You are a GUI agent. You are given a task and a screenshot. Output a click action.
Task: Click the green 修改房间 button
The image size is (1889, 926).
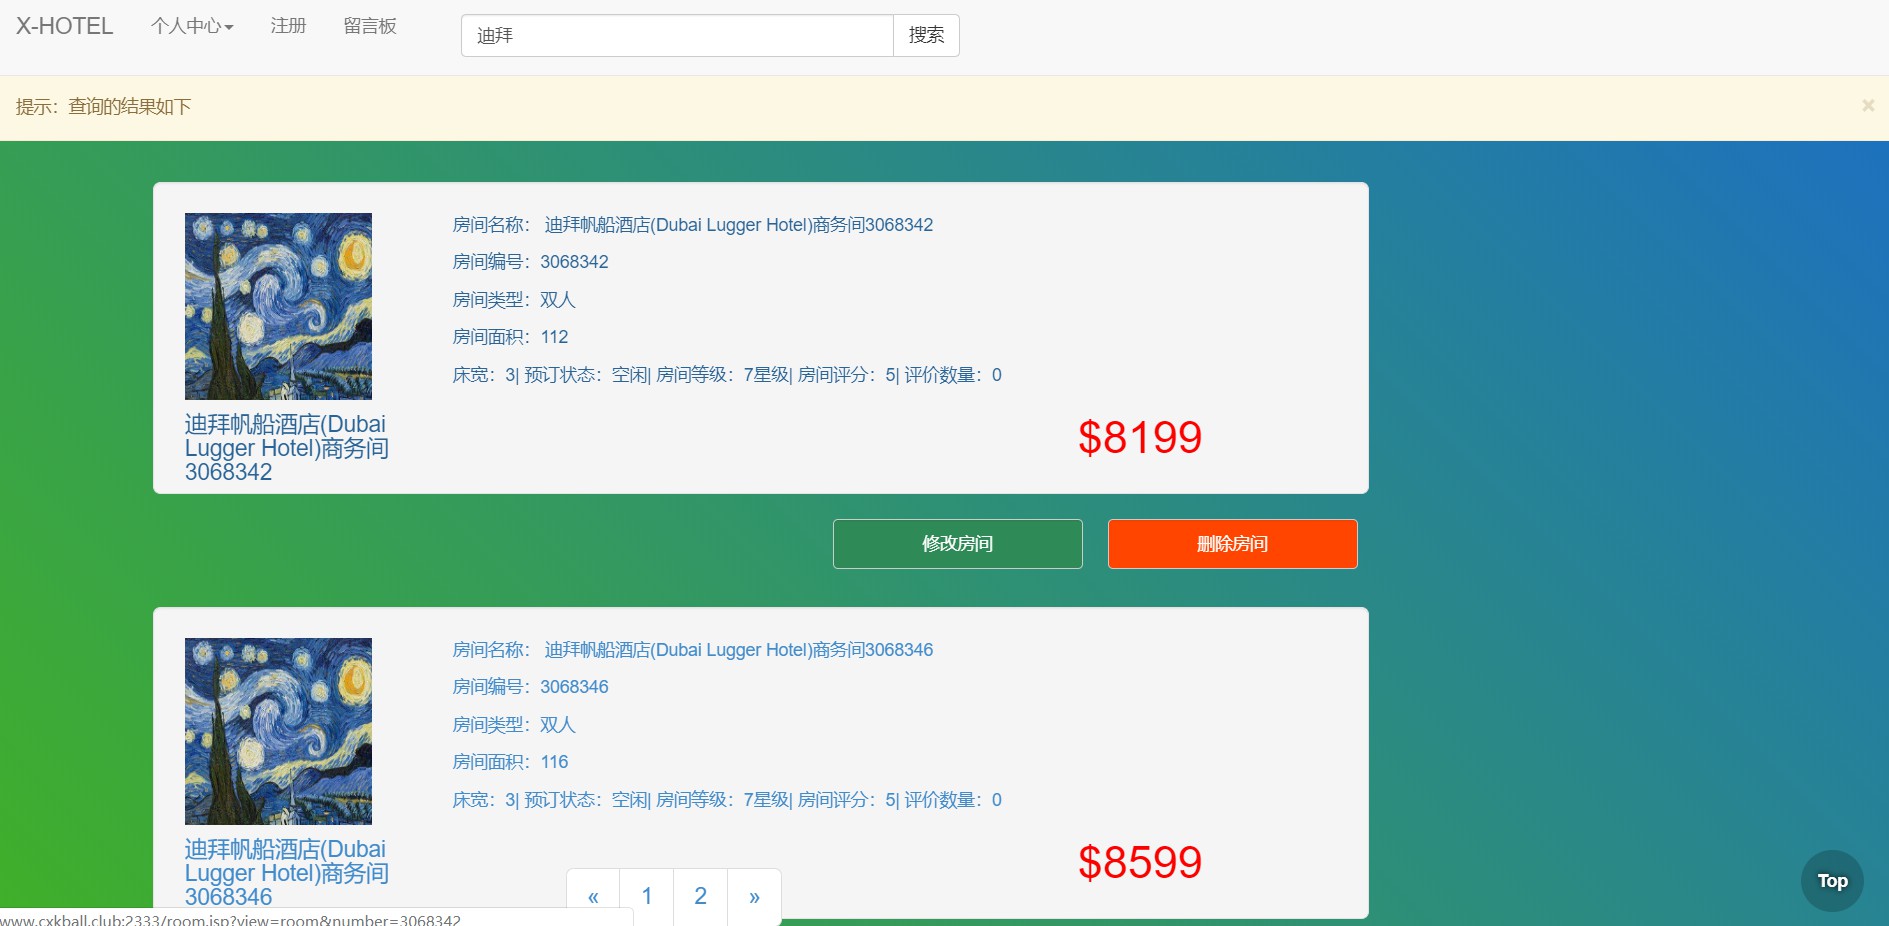[957, 544]
